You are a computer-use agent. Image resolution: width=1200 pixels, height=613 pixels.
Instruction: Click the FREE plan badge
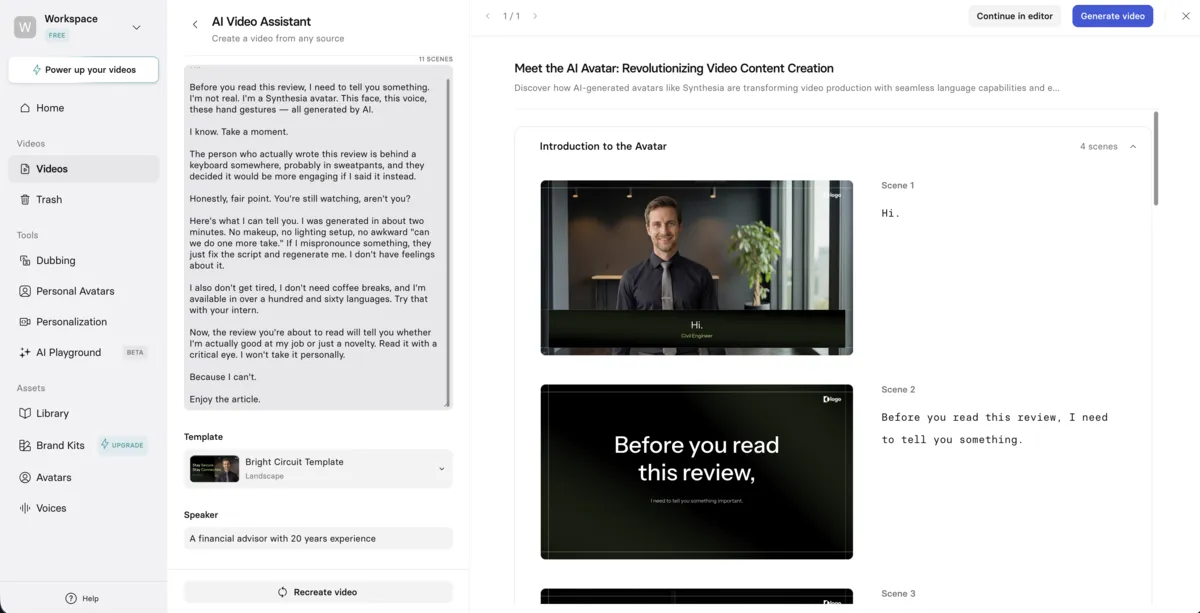coord(56,35)
